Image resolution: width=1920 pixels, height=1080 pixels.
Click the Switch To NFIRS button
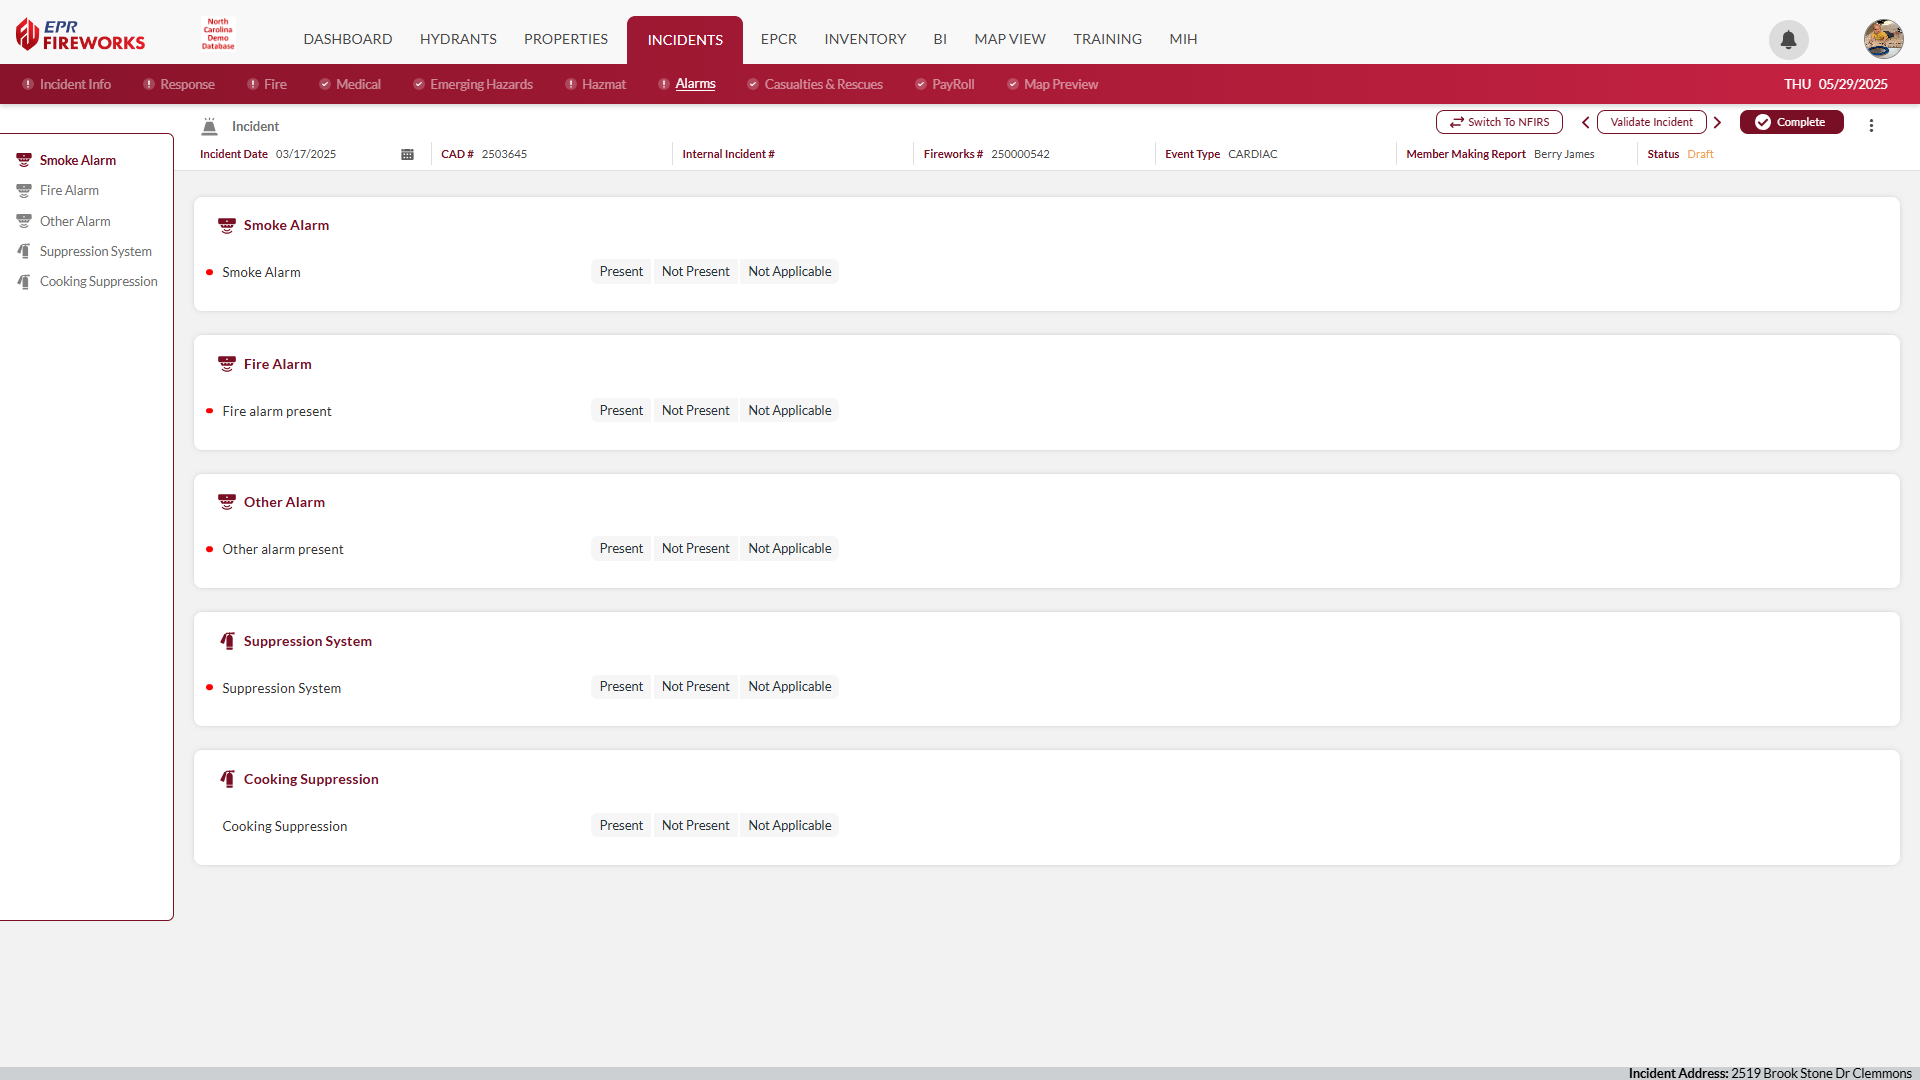[1499, 122]
